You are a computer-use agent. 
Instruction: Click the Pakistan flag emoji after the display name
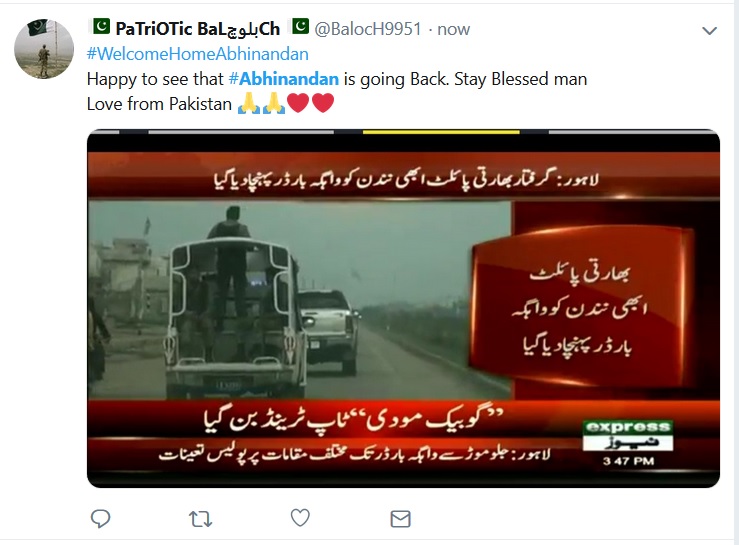pyautogui.click(x=300, y=26)
